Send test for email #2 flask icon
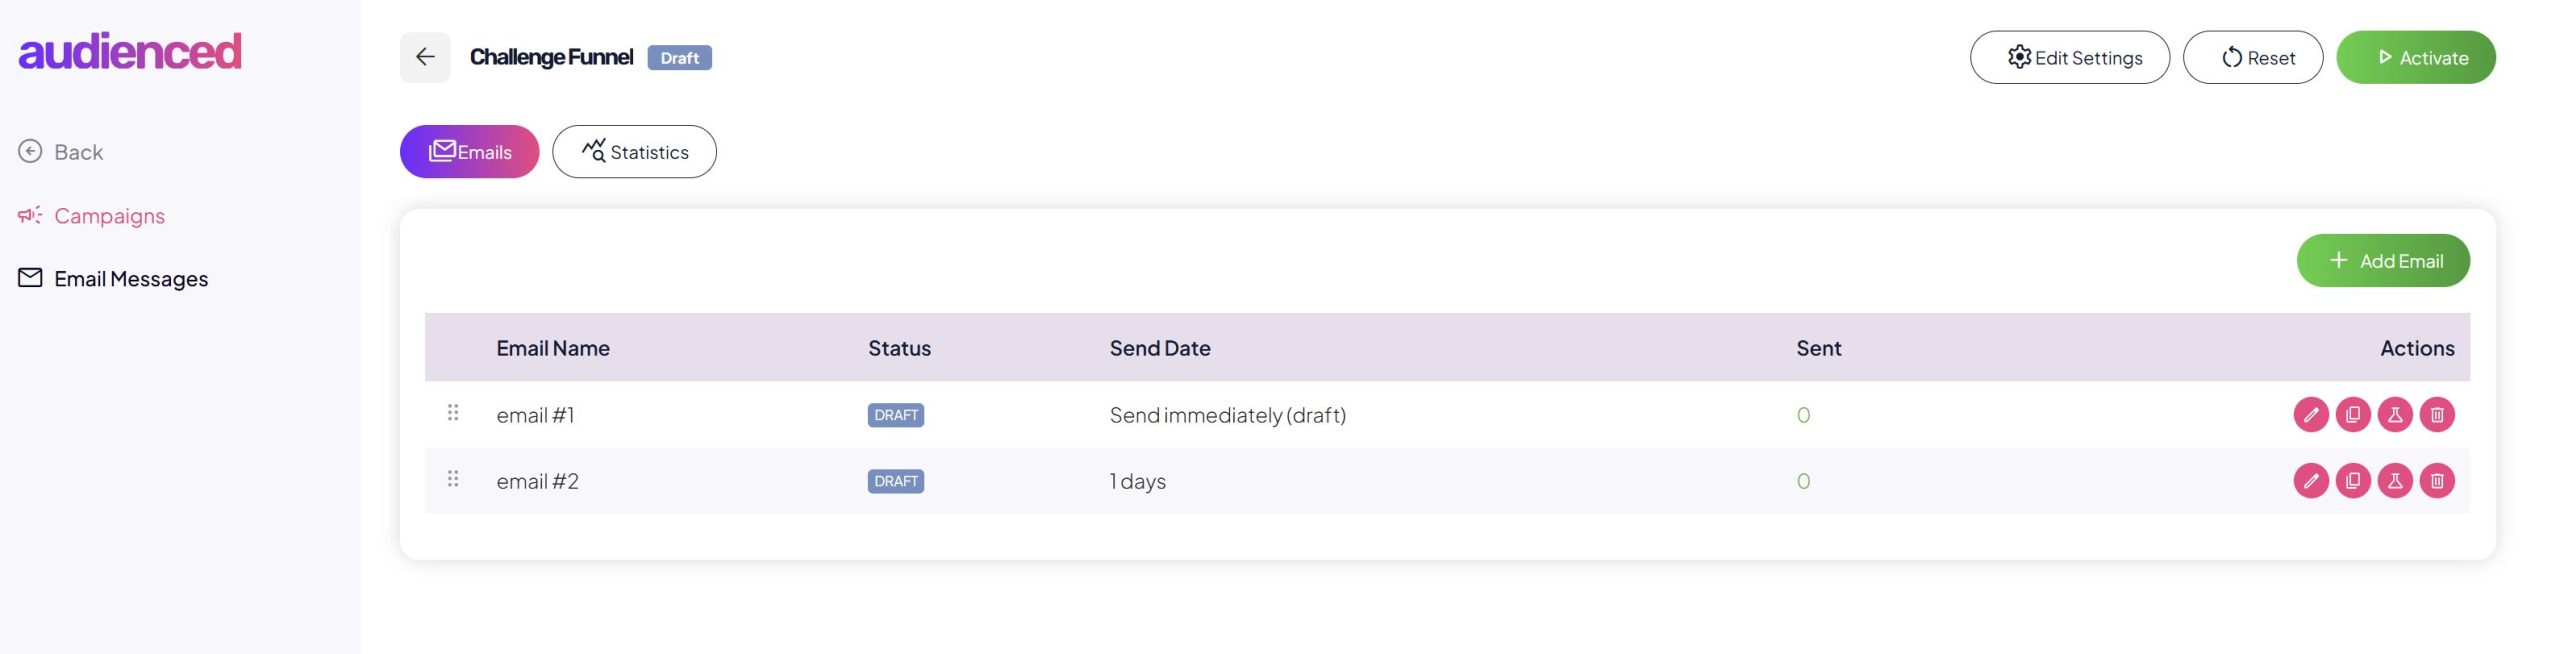Image resolution: width=2560 pixels, height=654 pixels. 2394,481
